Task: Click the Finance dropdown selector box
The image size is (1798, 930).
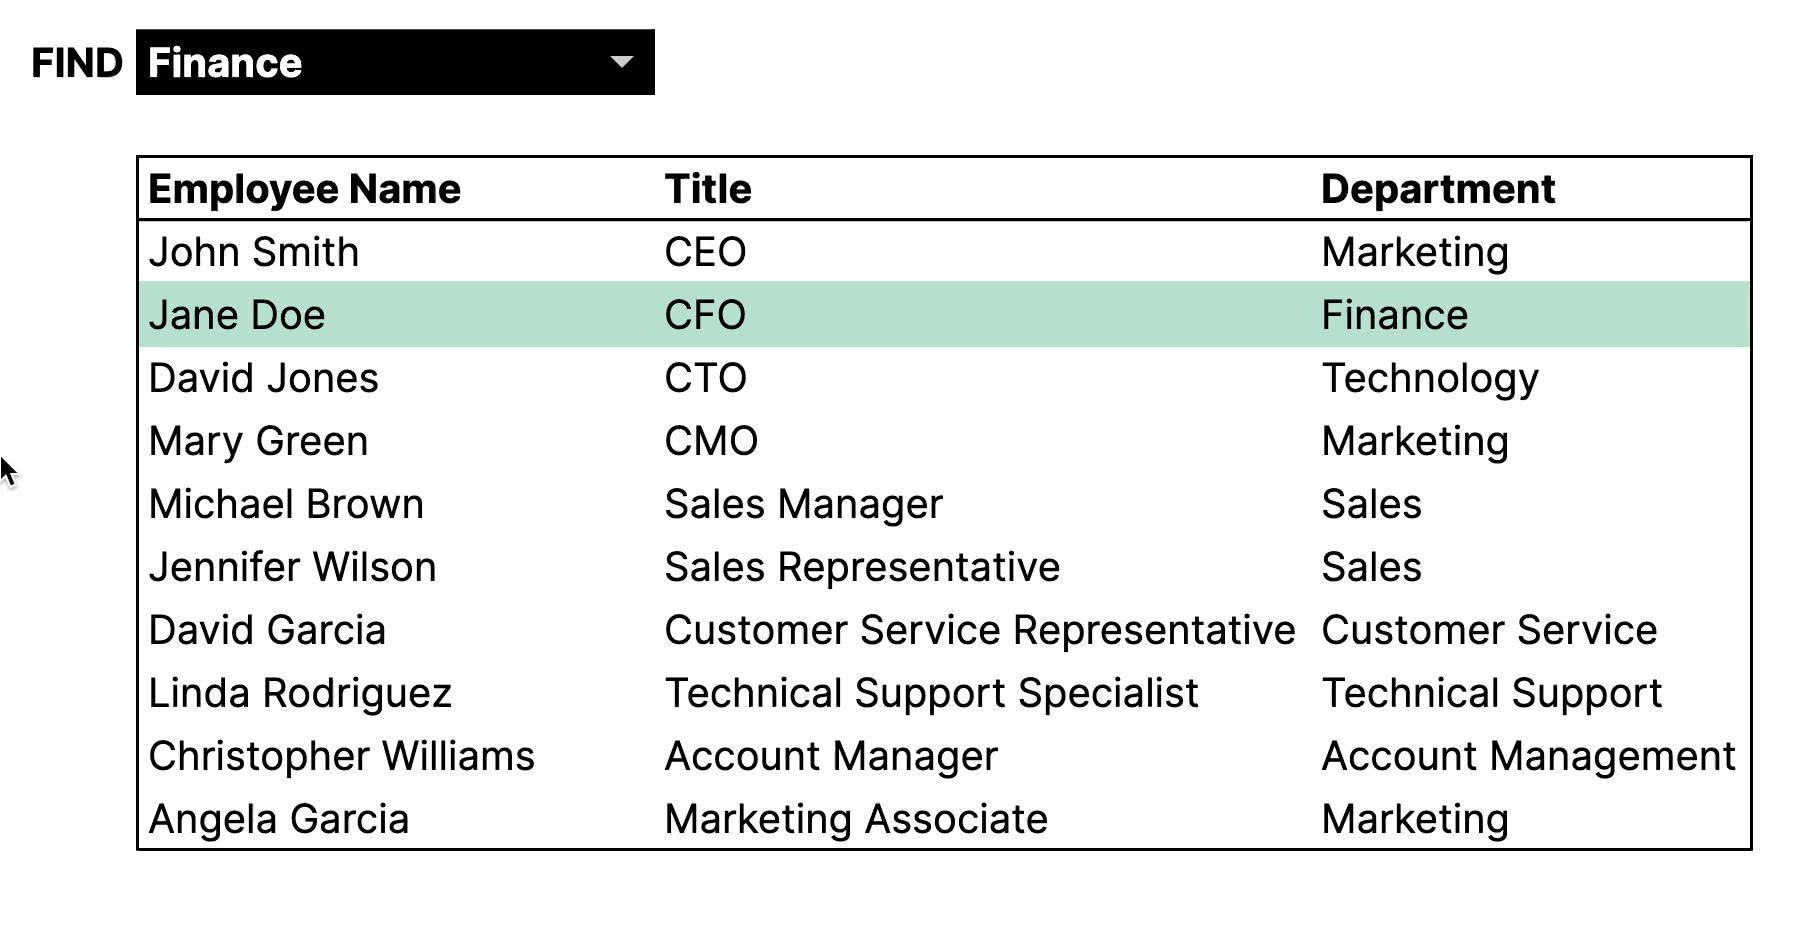Action: [380, 63]
